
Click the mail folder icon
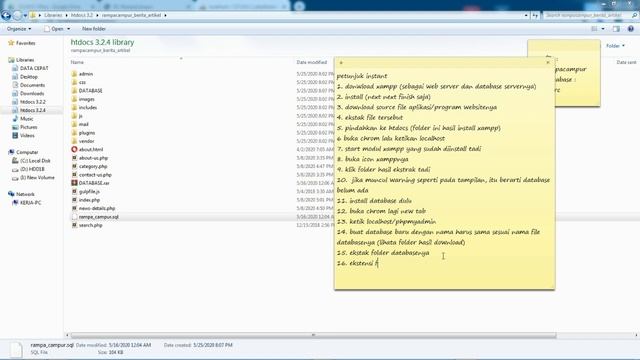pos(74,124)
